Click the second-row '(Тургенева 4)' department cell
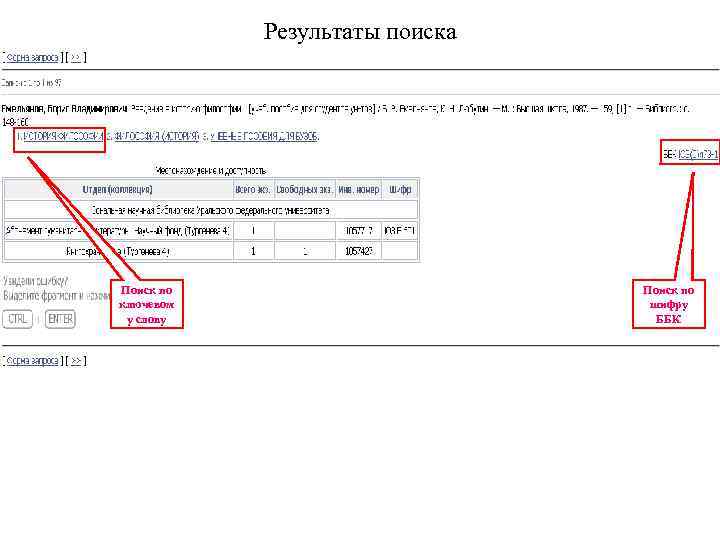Viewport: 720px width, 540px height. [118, 252]
